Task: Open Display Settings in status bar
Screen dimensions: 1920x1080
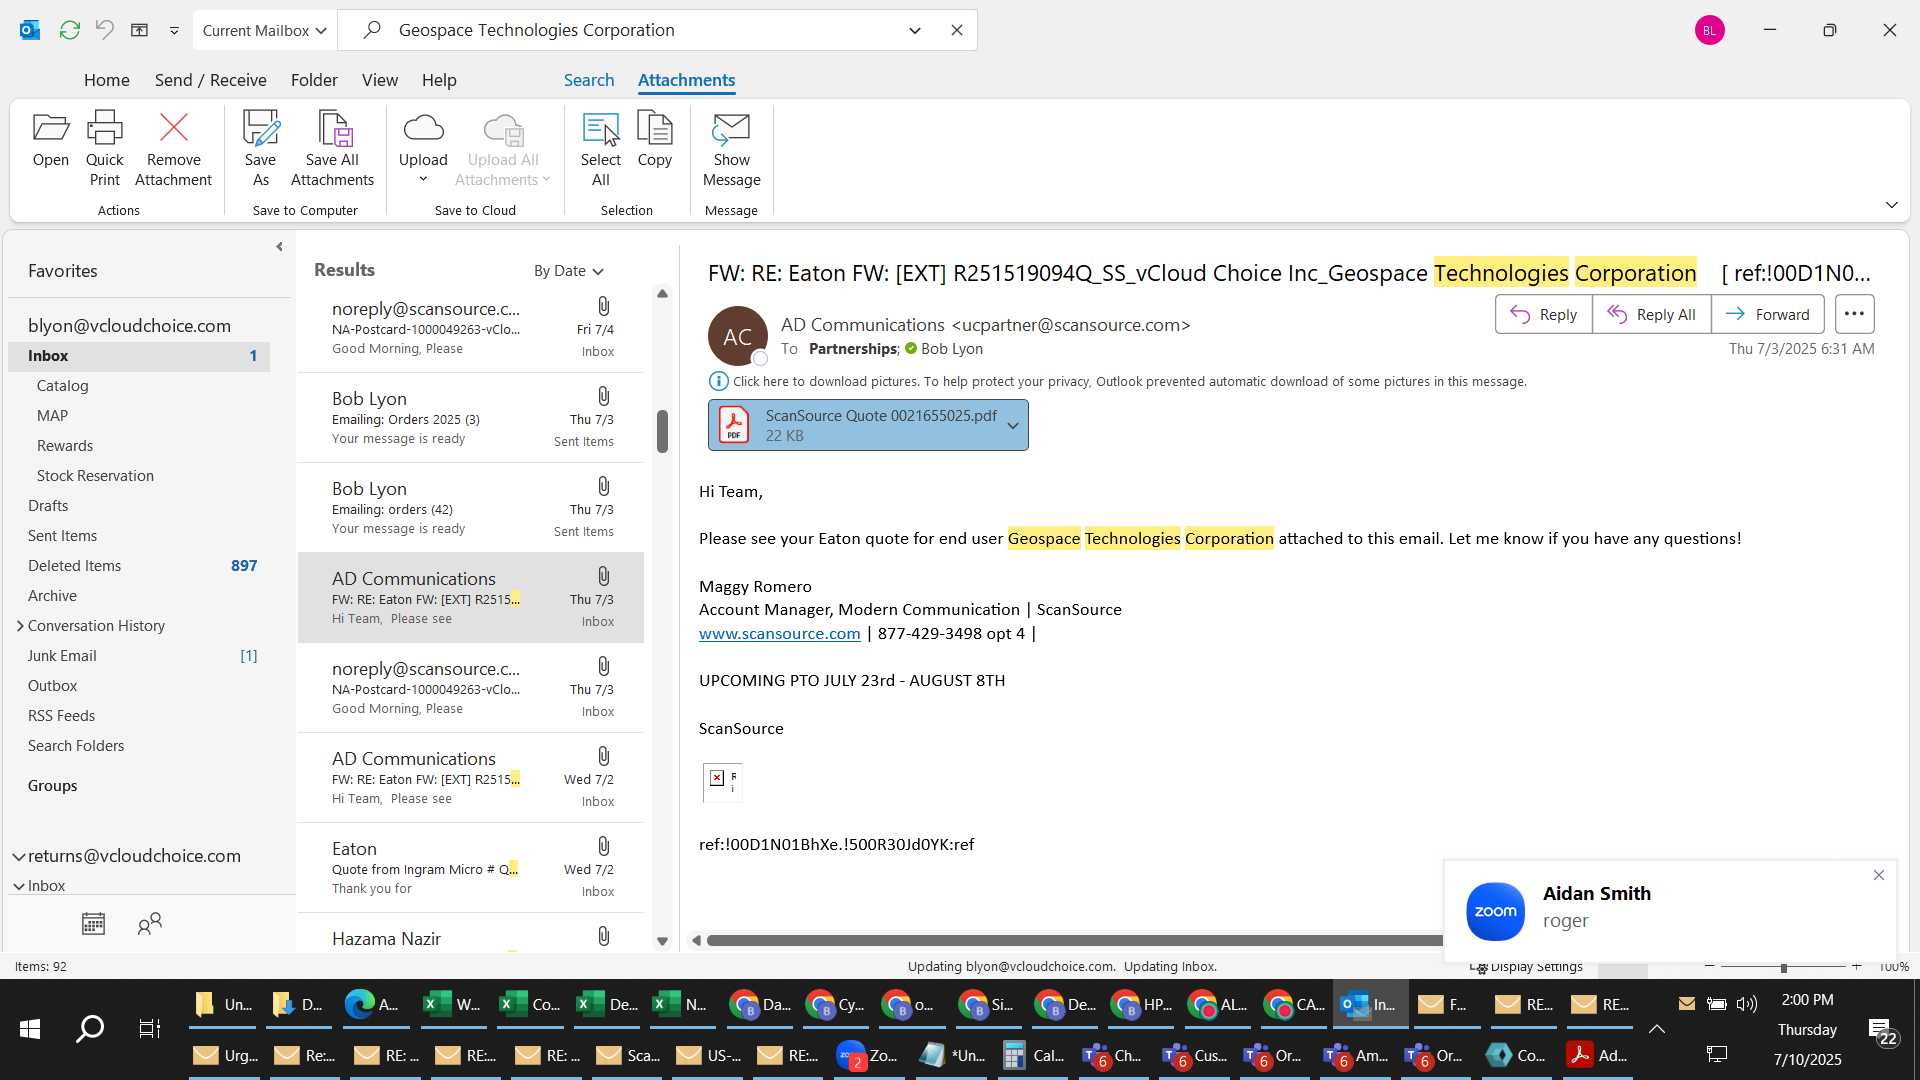Action: click(1527, 967)
